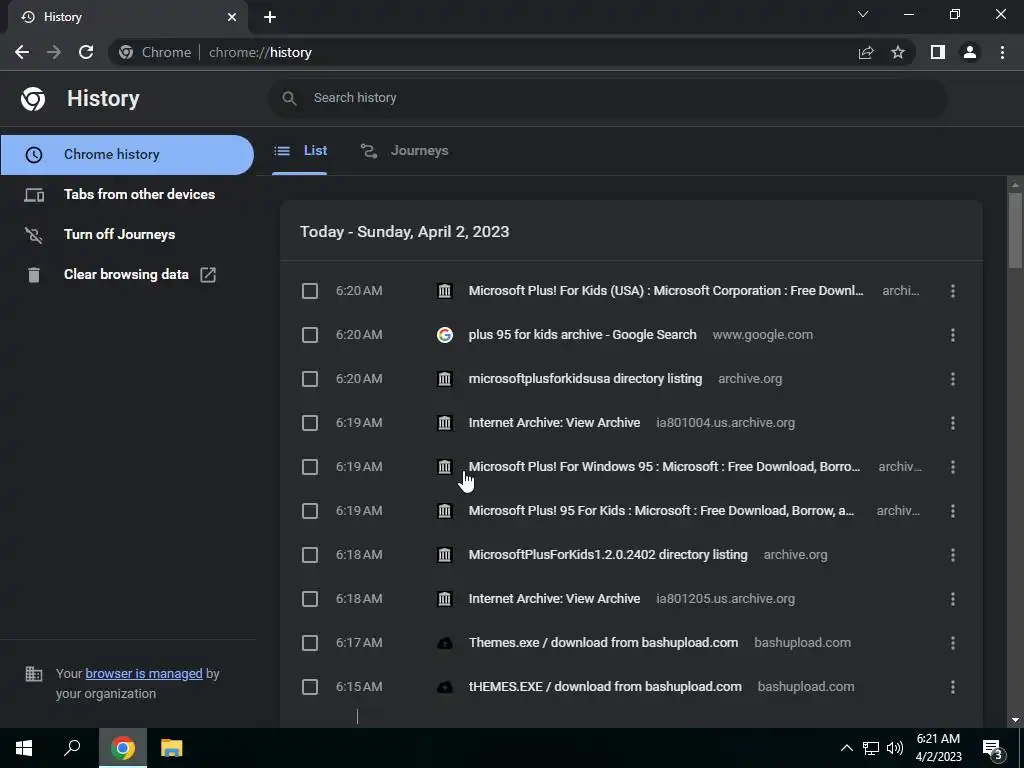The height and width of the screenshot is (768, 1024).
Task: Open actions menu for plus 95 Google Search
Action: [x=953, y=335]
